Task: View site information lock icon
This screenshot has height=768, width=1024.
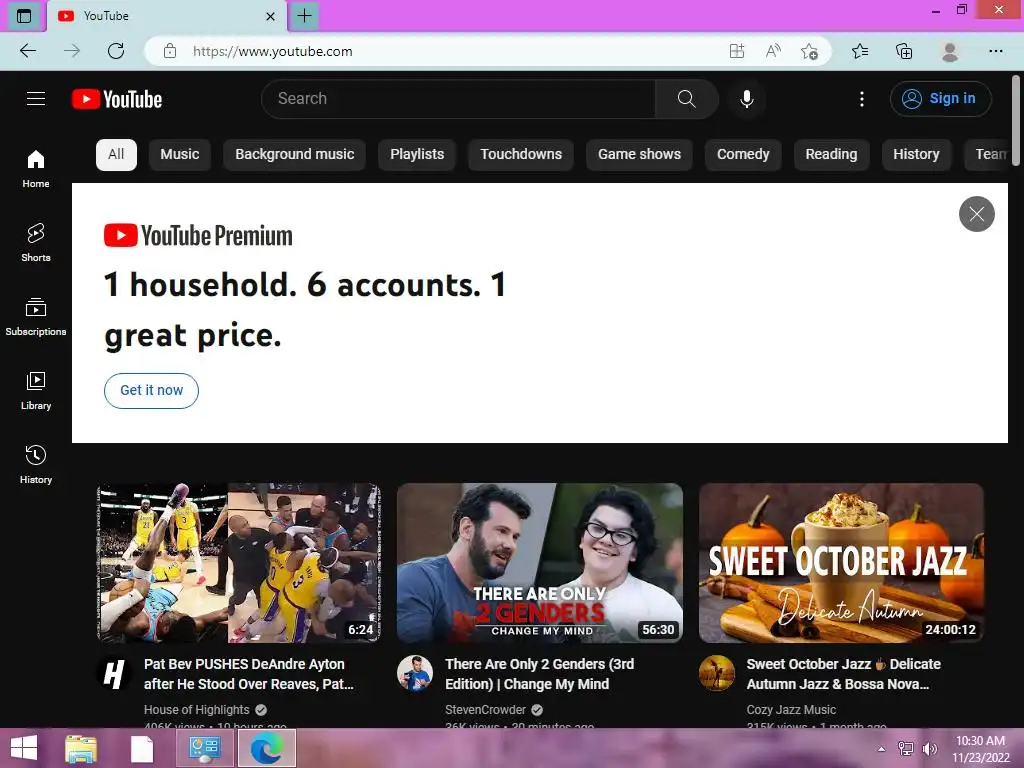Action: [x=170, y=51]
